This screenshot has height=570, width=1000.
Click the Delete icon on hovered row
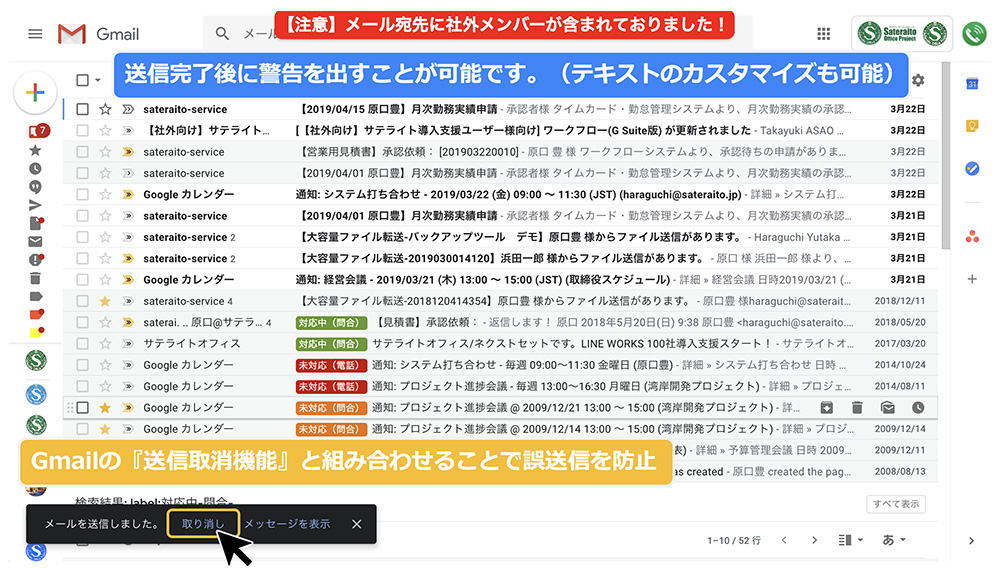point(857,407)
